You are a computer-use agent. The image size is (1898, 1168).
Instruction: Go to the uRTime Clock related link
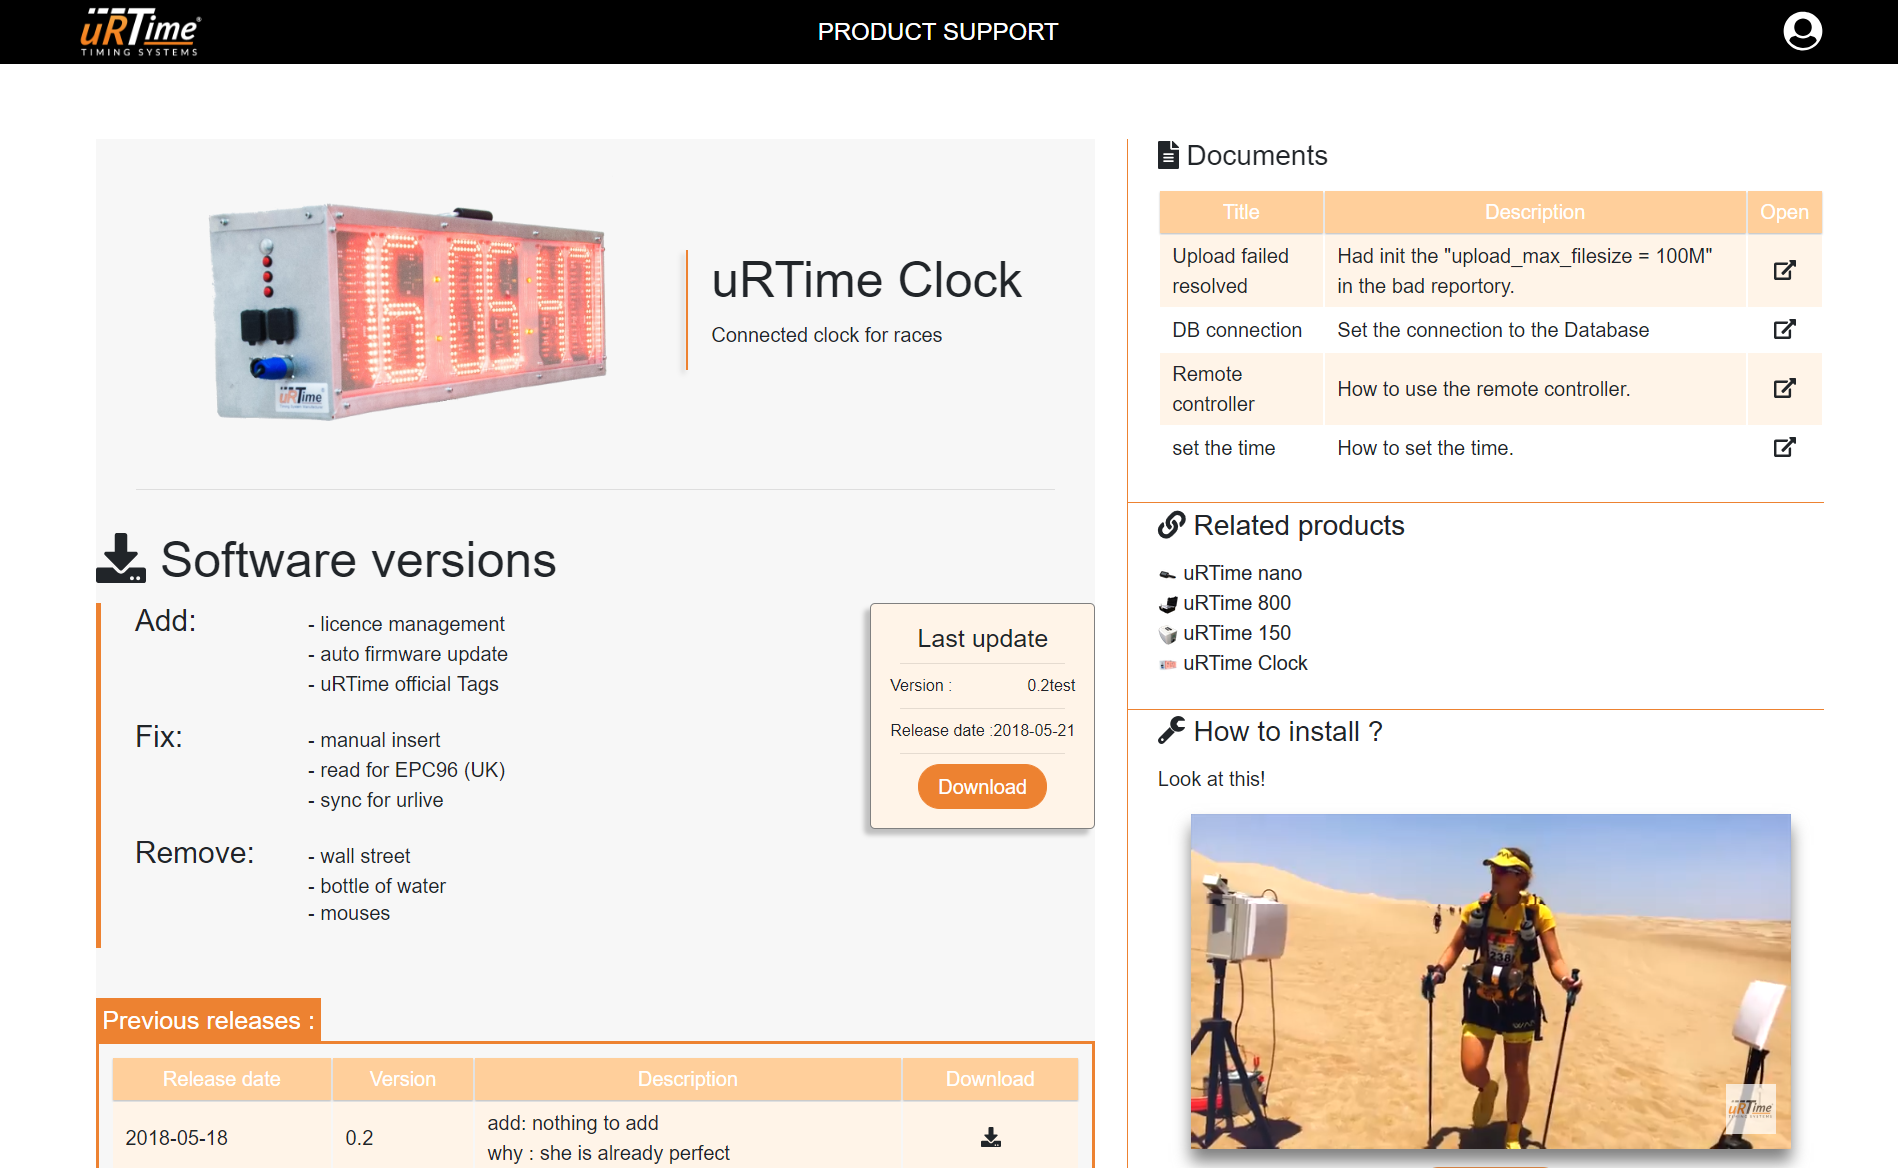pyautogui.click(x=1245, y=663)
